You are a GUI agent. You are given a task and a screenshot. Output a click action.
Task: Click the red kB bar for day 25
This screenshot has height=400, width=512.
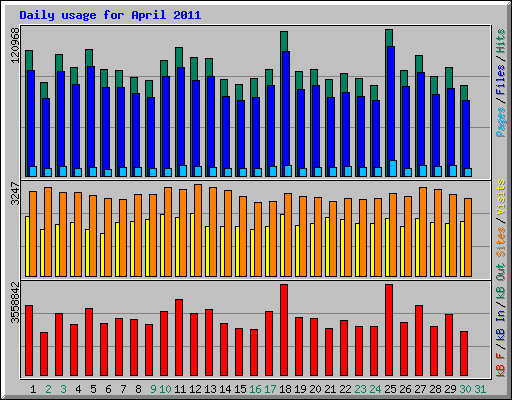[x=389, y=330]
